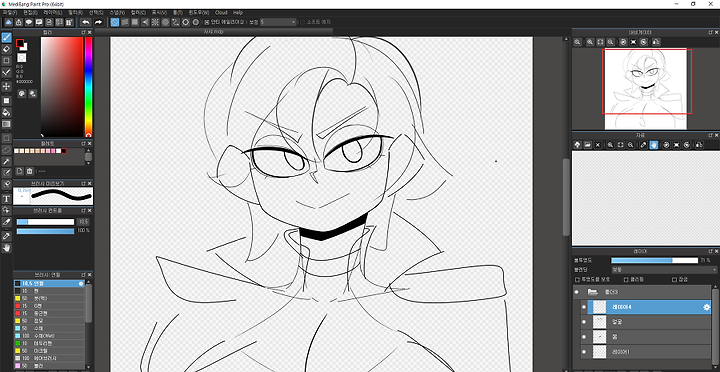Click the brush size slider

pos(45,222)
